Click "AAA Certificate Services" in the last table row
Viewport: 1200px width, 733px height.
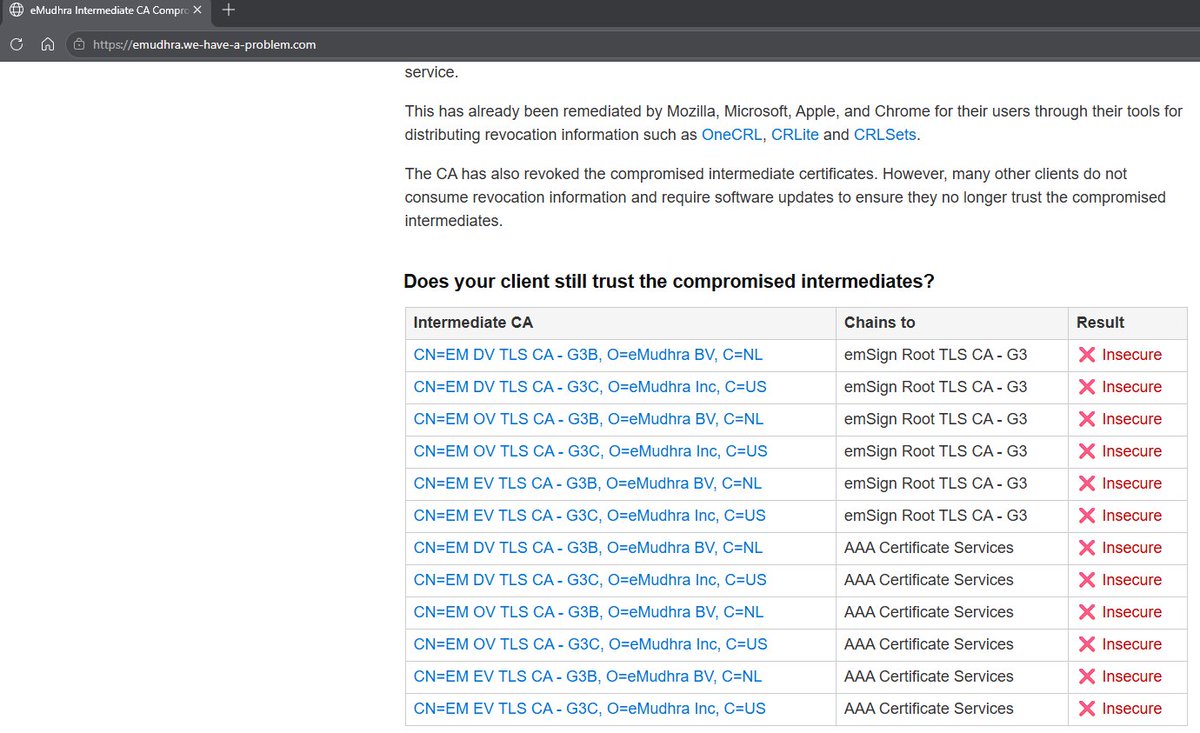pos(929,708)
